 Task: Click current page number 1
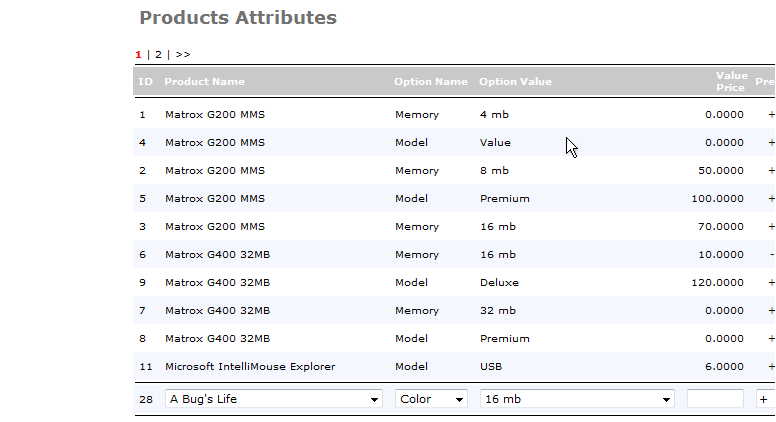pos(139,54)
